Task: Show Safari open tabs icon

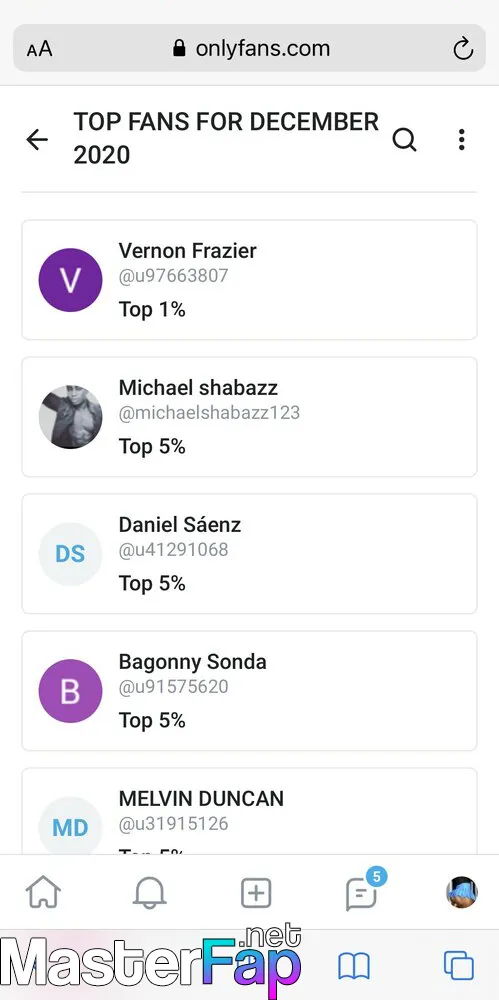Action: coord(459,966)
